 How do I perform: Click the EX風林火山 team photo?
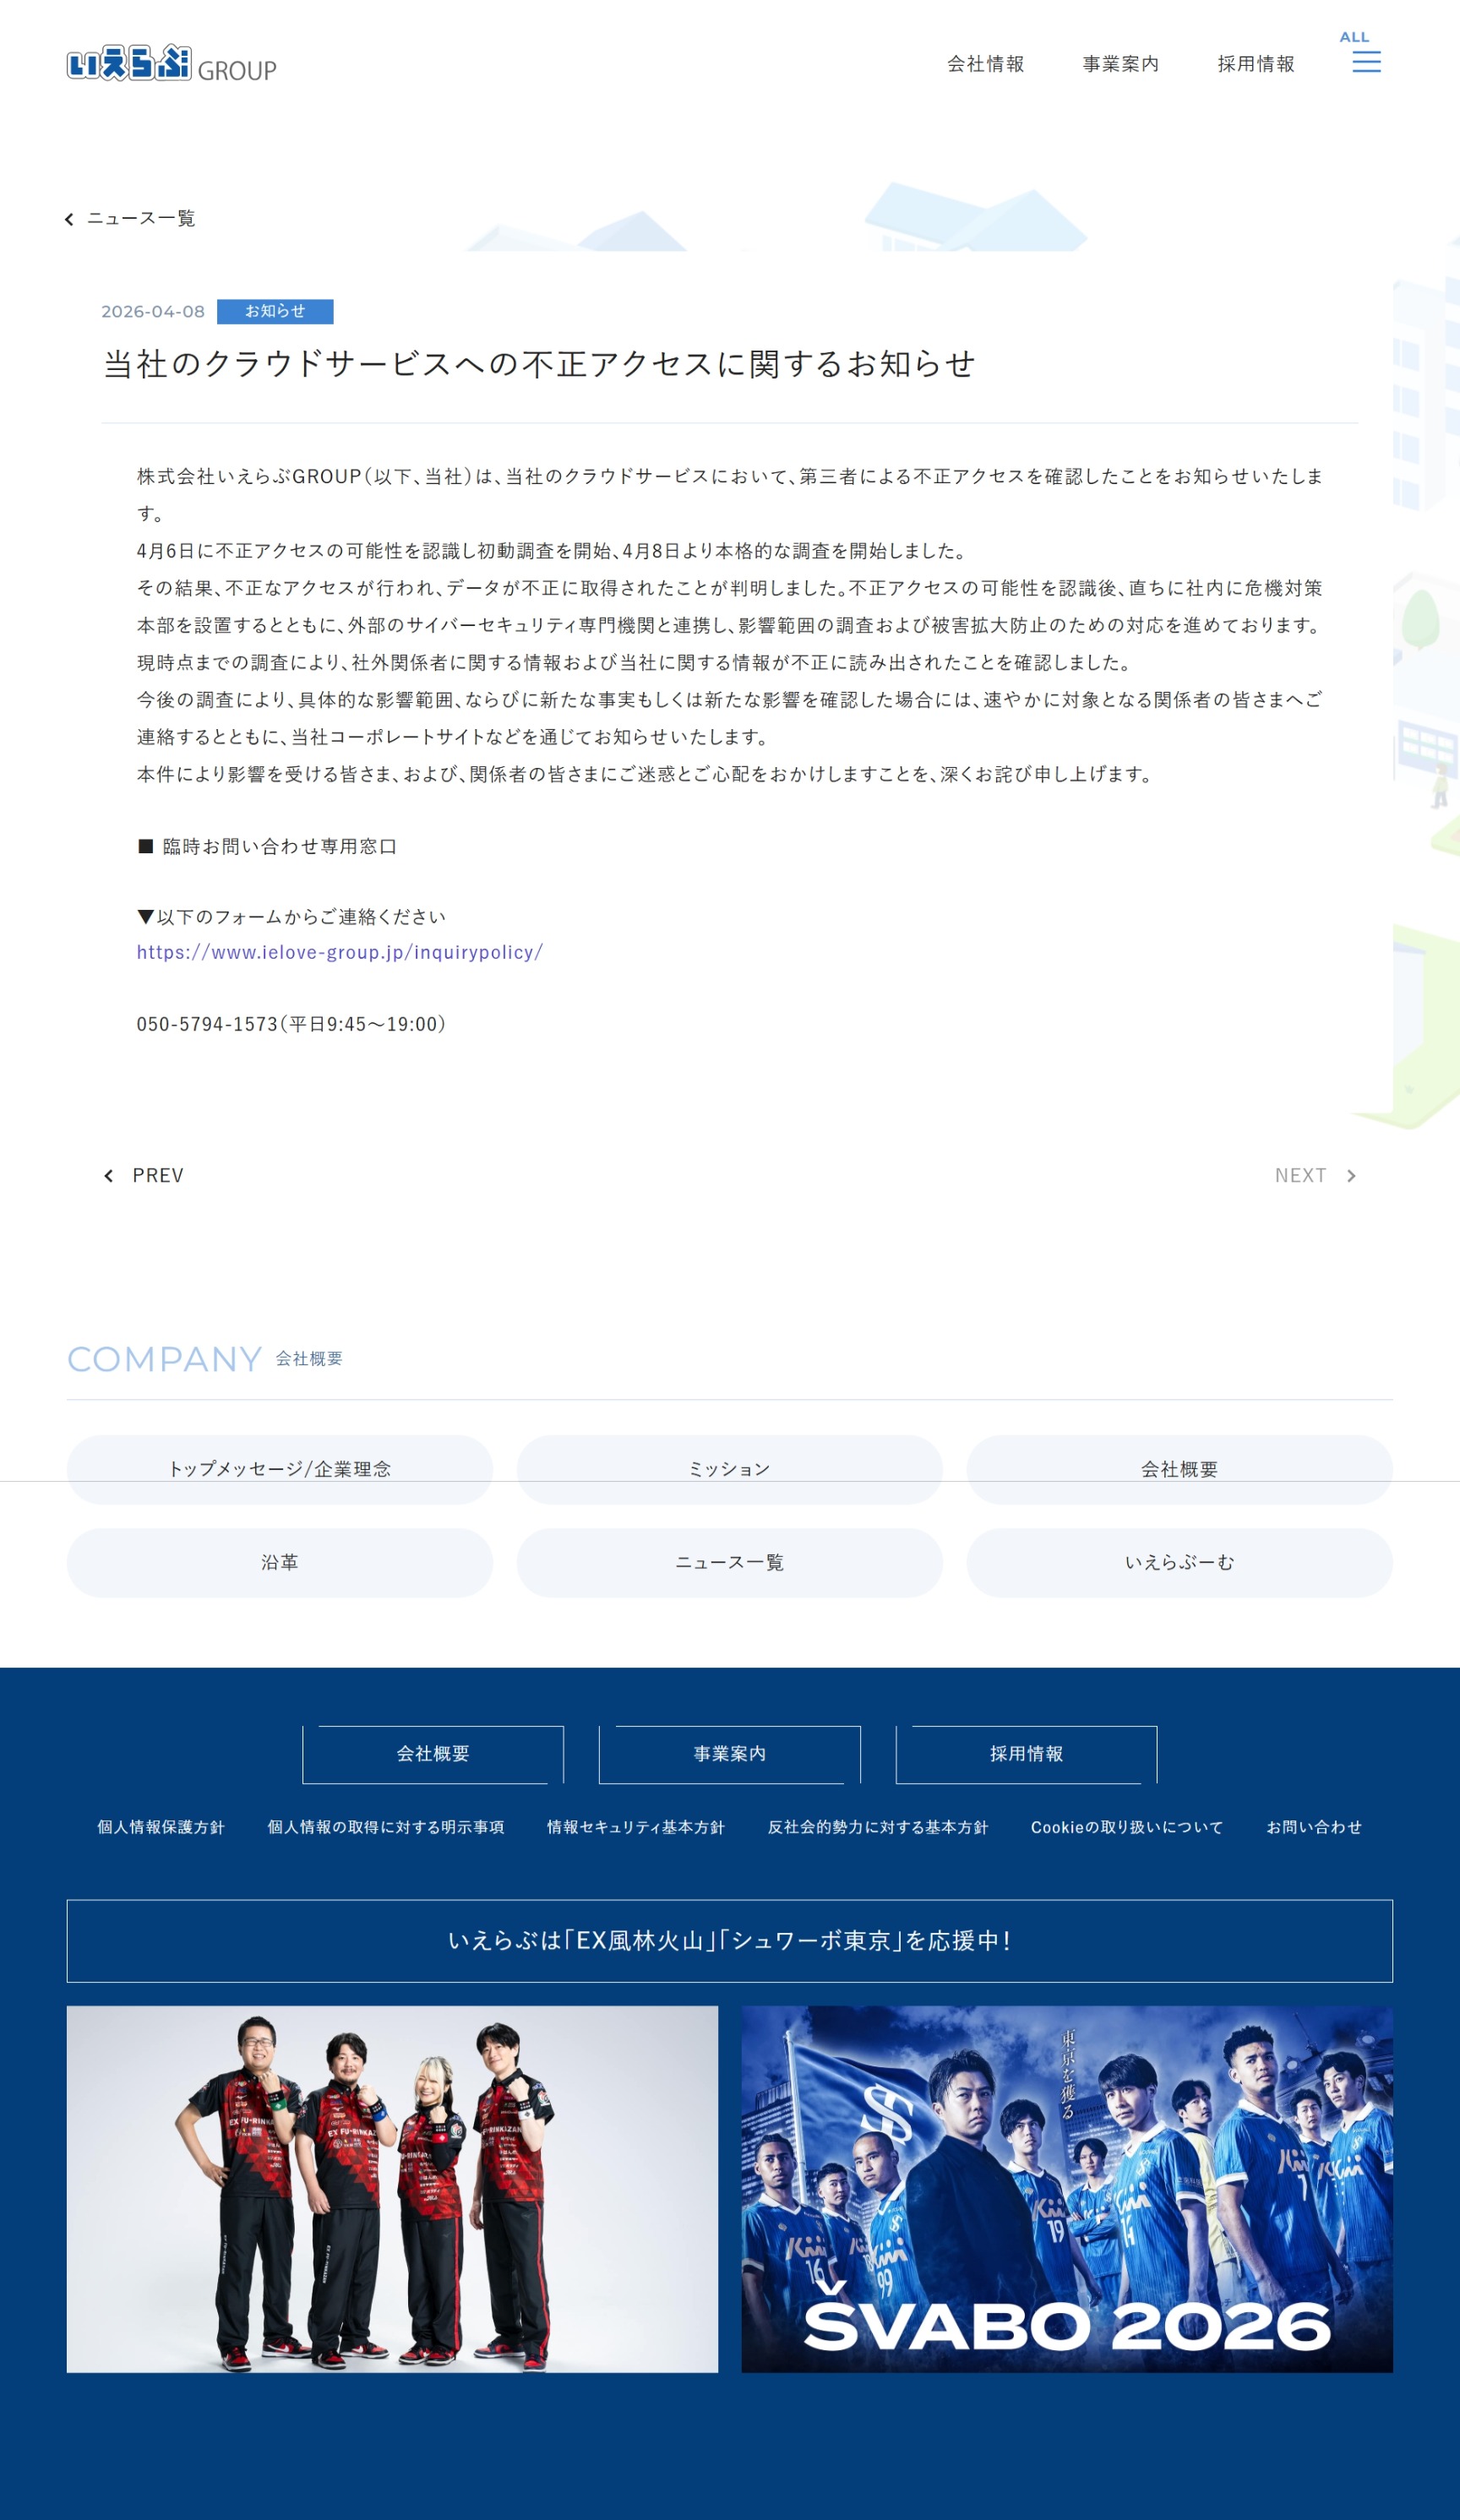pyautogui.click(x=392, y=2189)
